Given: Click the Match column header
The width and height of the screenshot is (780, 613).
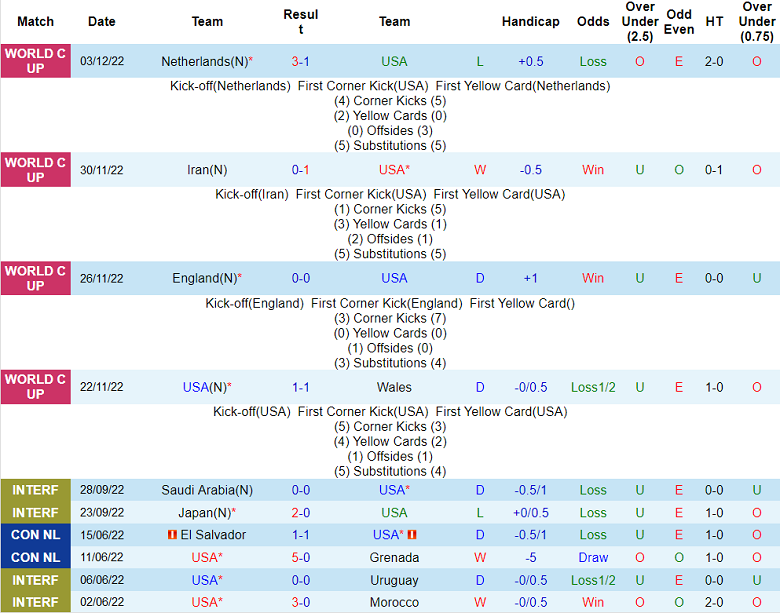Looking at the screenshot, I should [35, 21].
